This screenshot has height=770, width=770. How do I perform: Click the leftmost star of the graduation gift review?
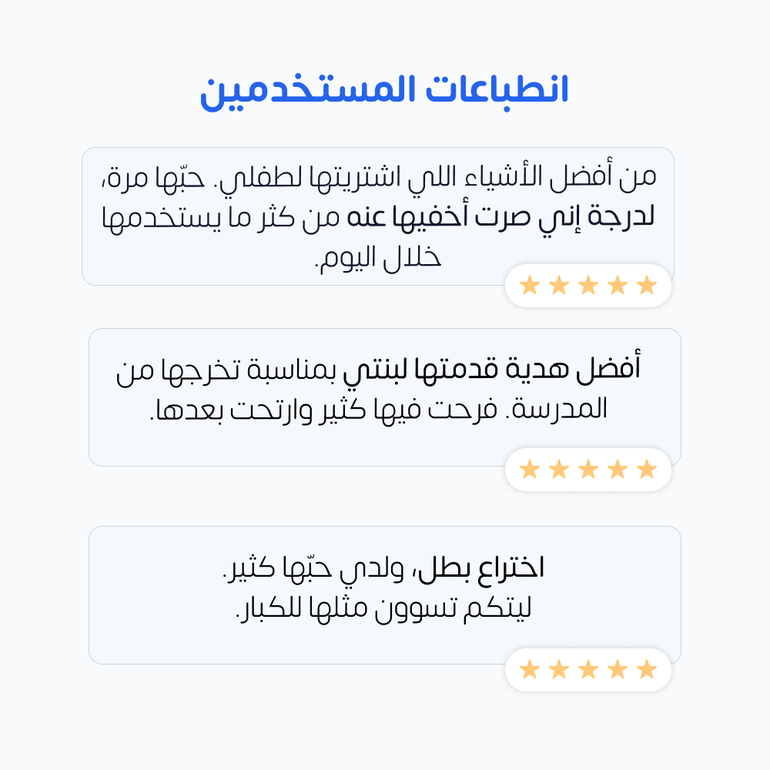pyautogui.click(x=530, y=469)
